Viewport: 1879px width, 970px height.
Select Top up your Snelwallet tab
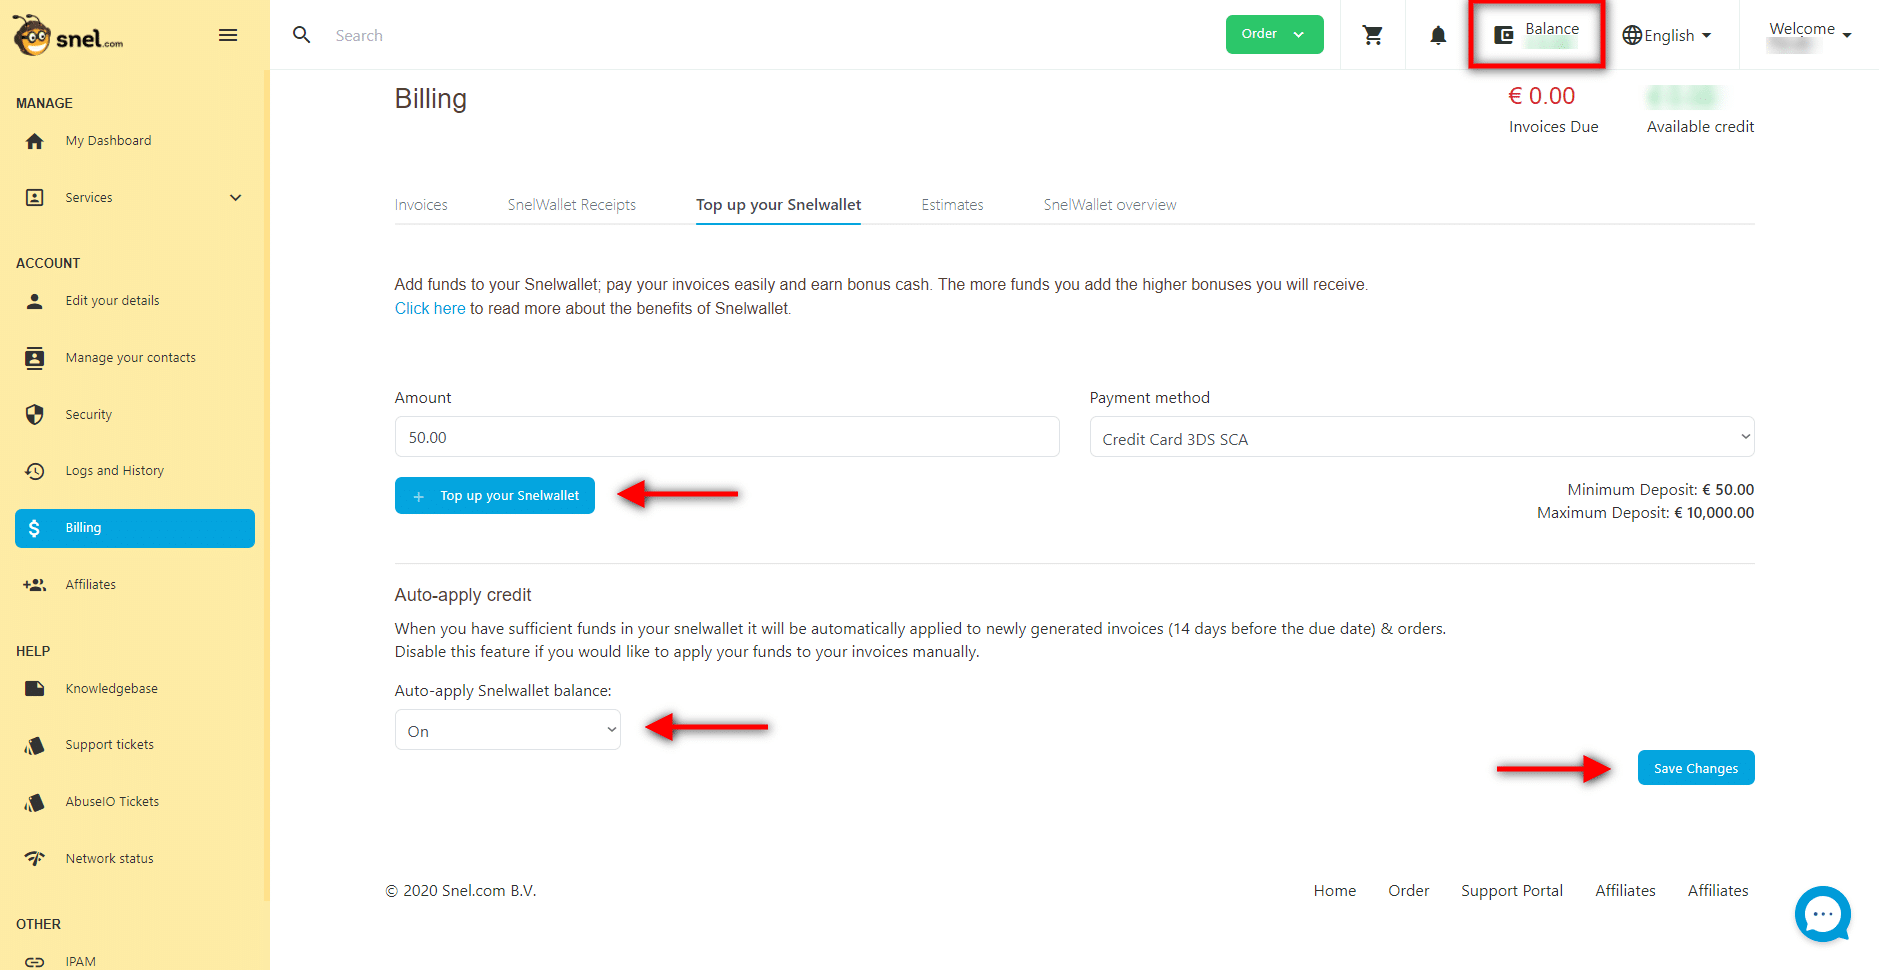778,205
